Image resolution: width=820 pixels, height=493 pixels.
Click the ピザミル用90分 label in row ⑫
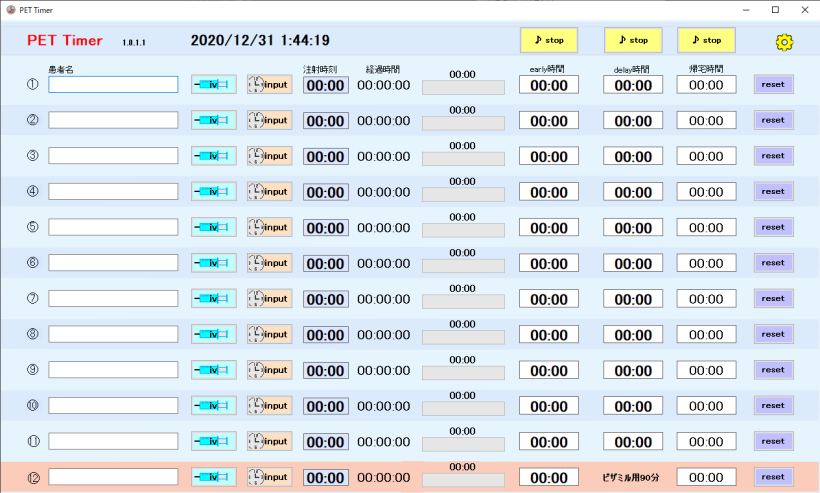(631, 477)
